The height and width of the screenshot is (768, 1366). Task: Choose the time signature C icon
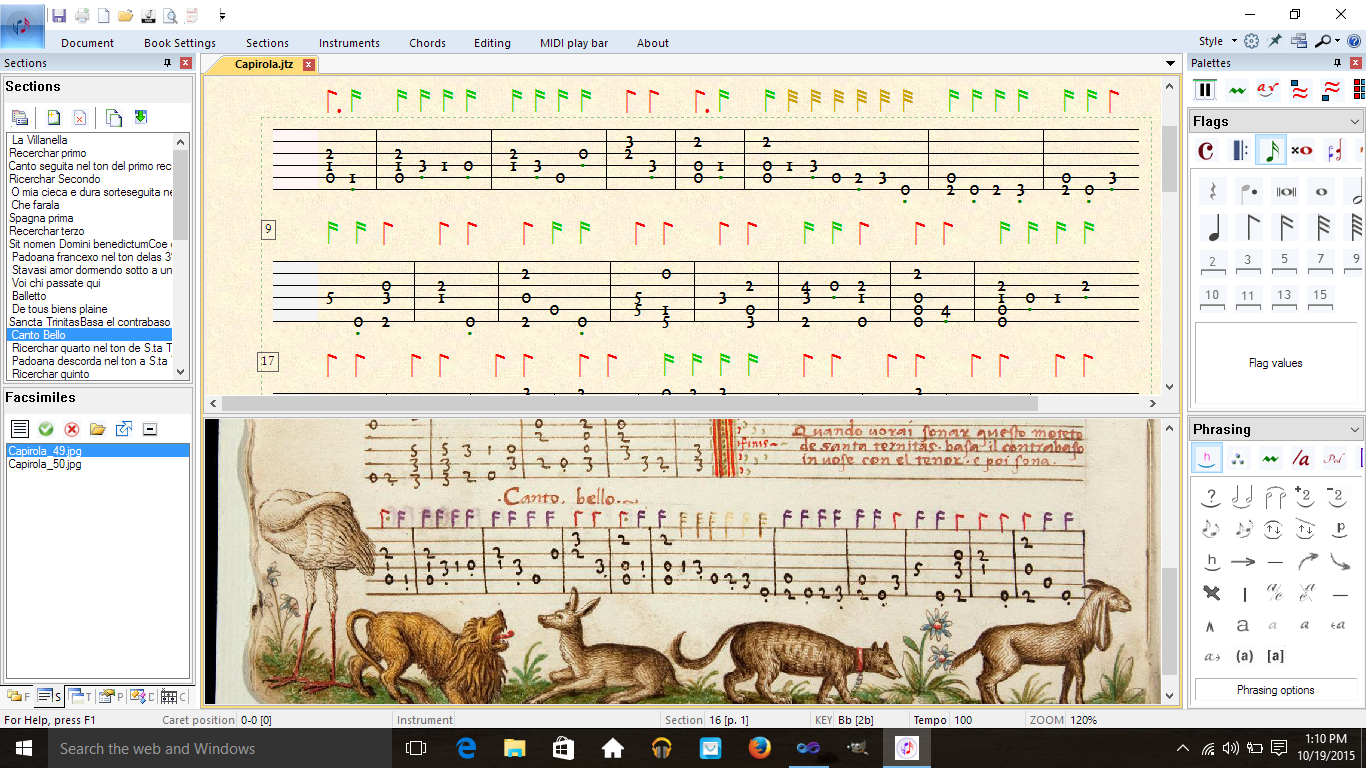tap(1206, 151)
